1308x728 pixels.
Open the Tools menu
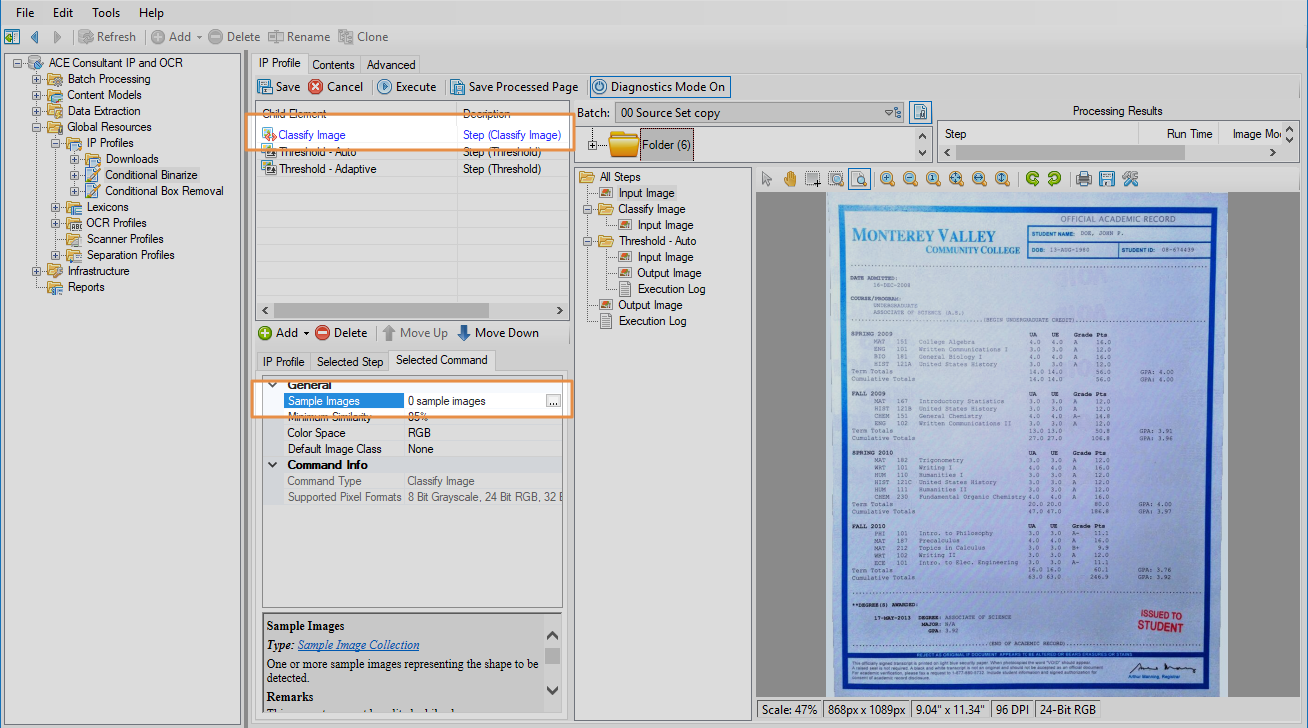[106, 13]
